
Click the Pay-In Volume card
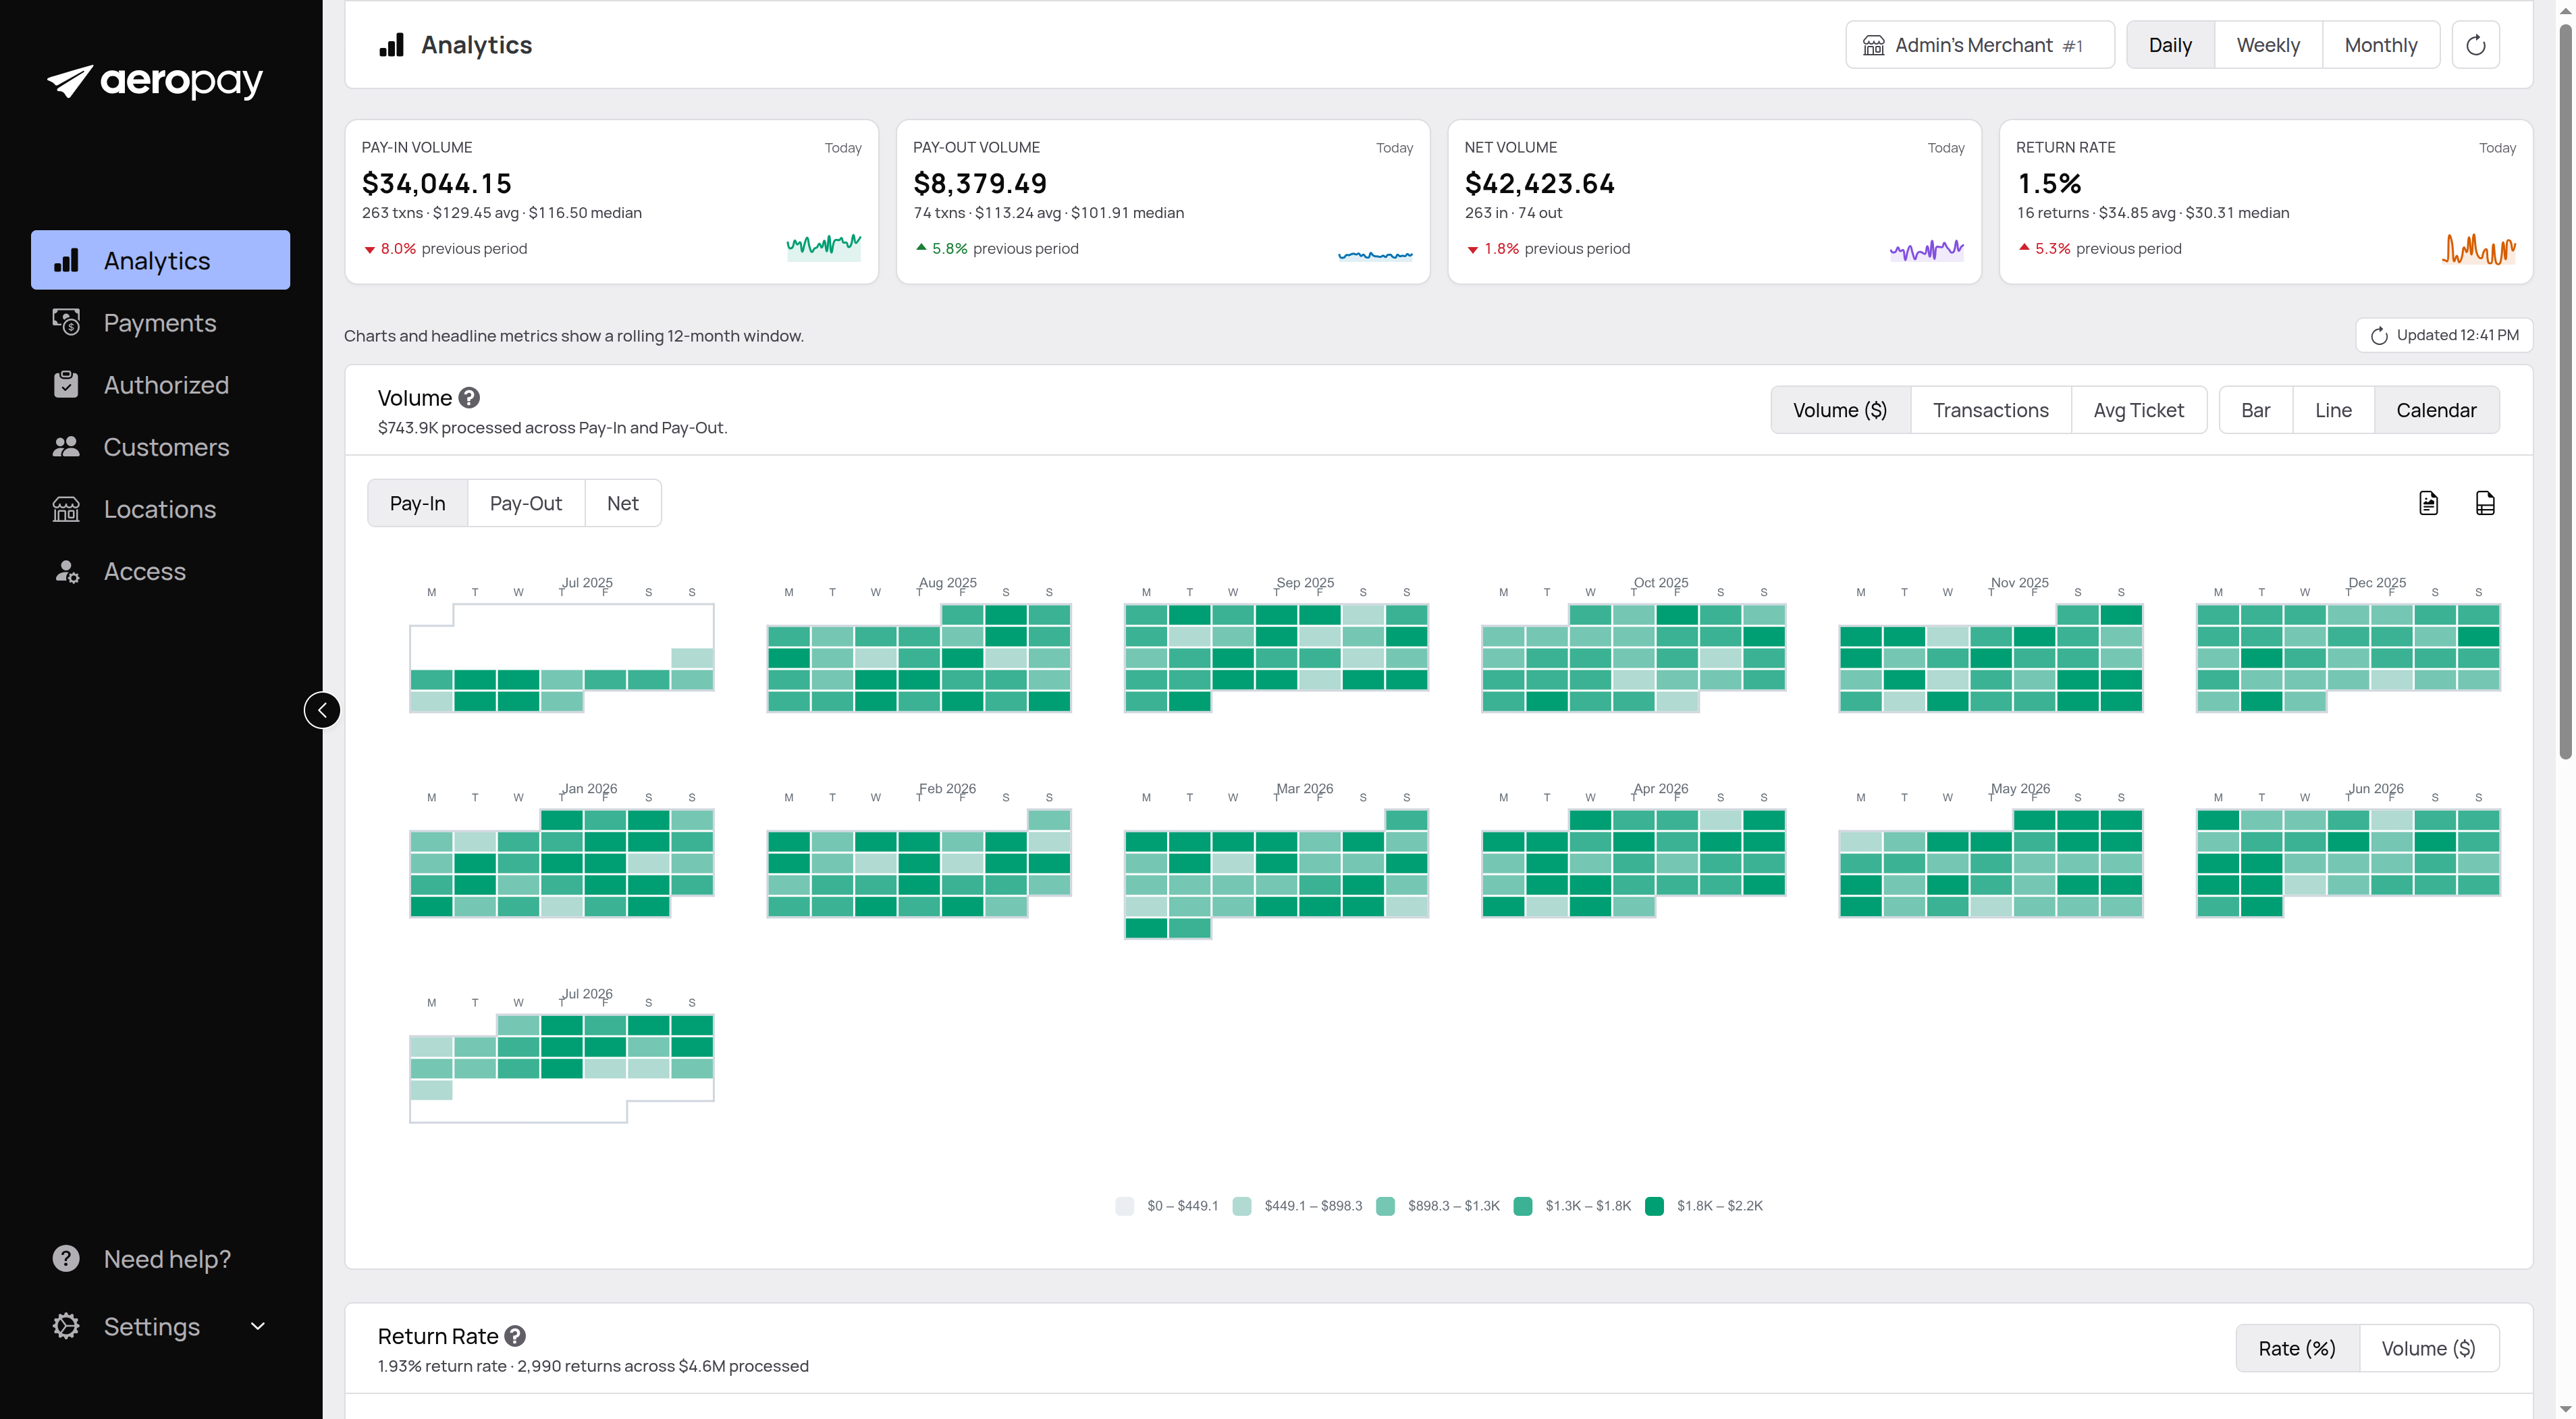(611, 202)
